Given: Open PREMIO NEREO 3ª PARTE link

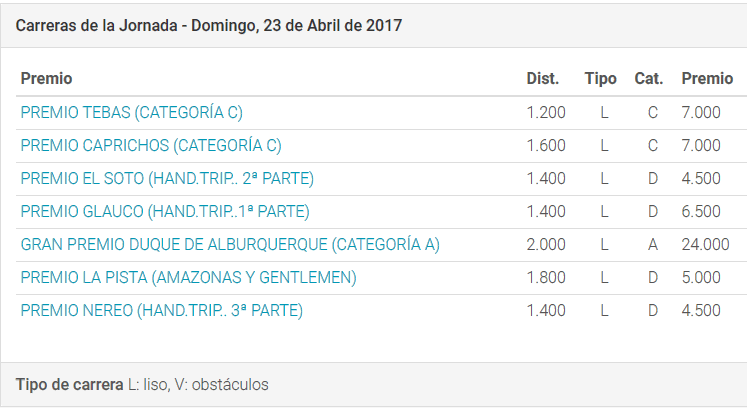Looking at the screenshot, I should pyautogui.click(x=162, y=310).
